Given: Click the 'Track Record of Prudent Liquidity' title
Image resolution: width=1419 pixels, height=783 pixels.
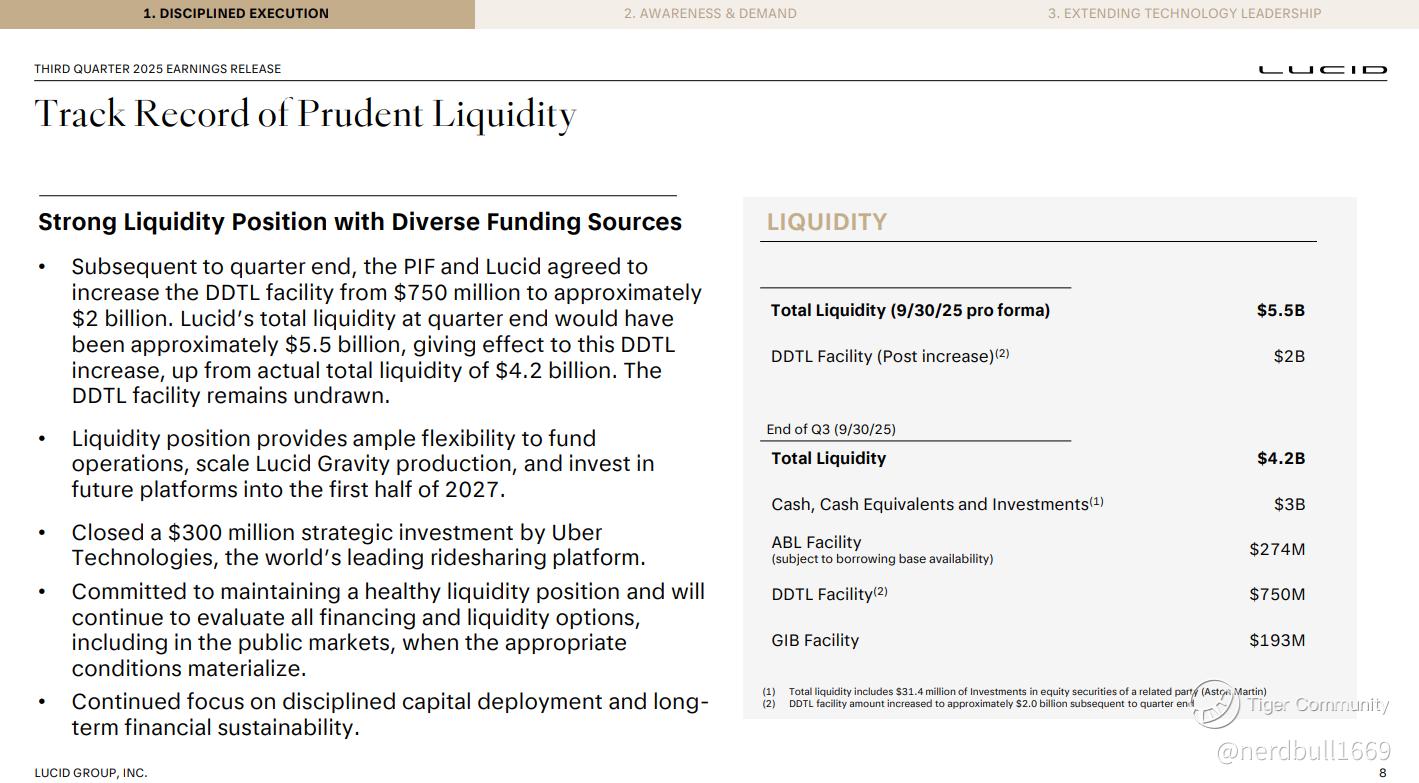Looking at the screenshot, I should coord(305,115).
